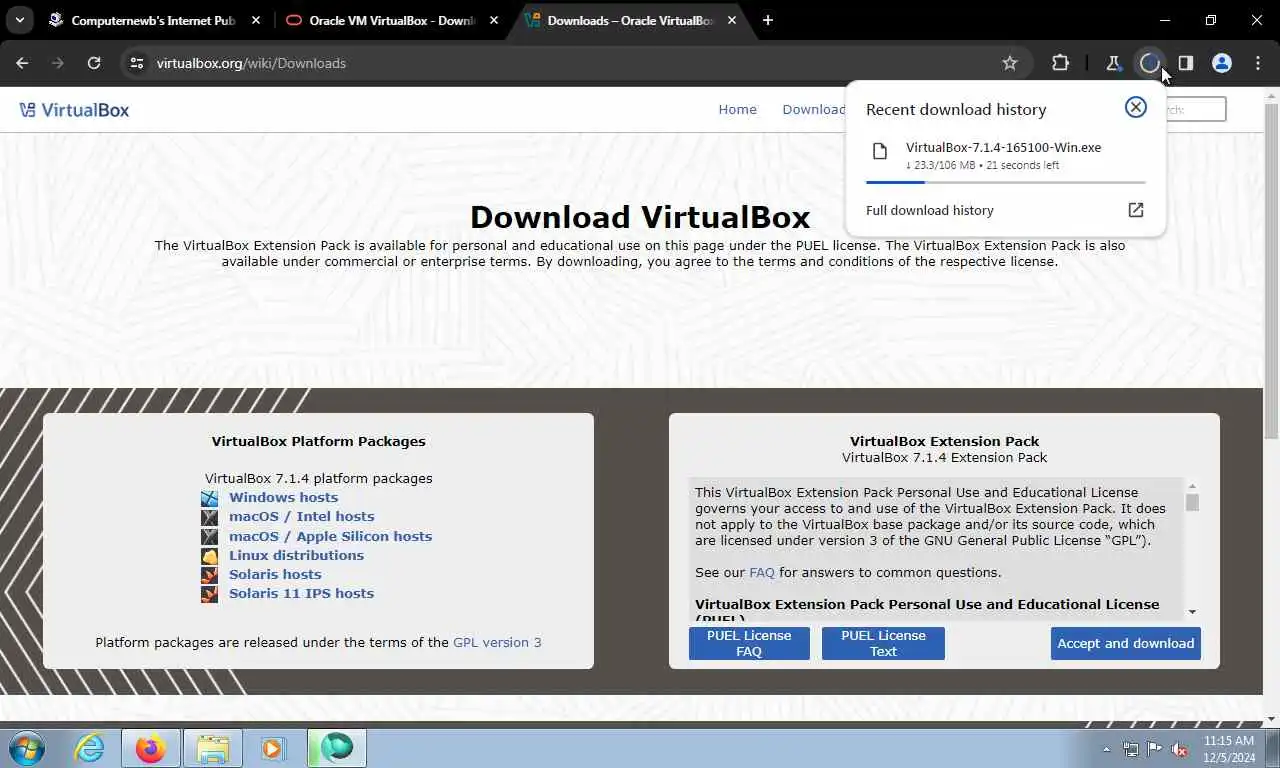The image size is (1280, 768).
Task: Open Linux distributions link
Action: pyautogui.click(x=296, y=555)
